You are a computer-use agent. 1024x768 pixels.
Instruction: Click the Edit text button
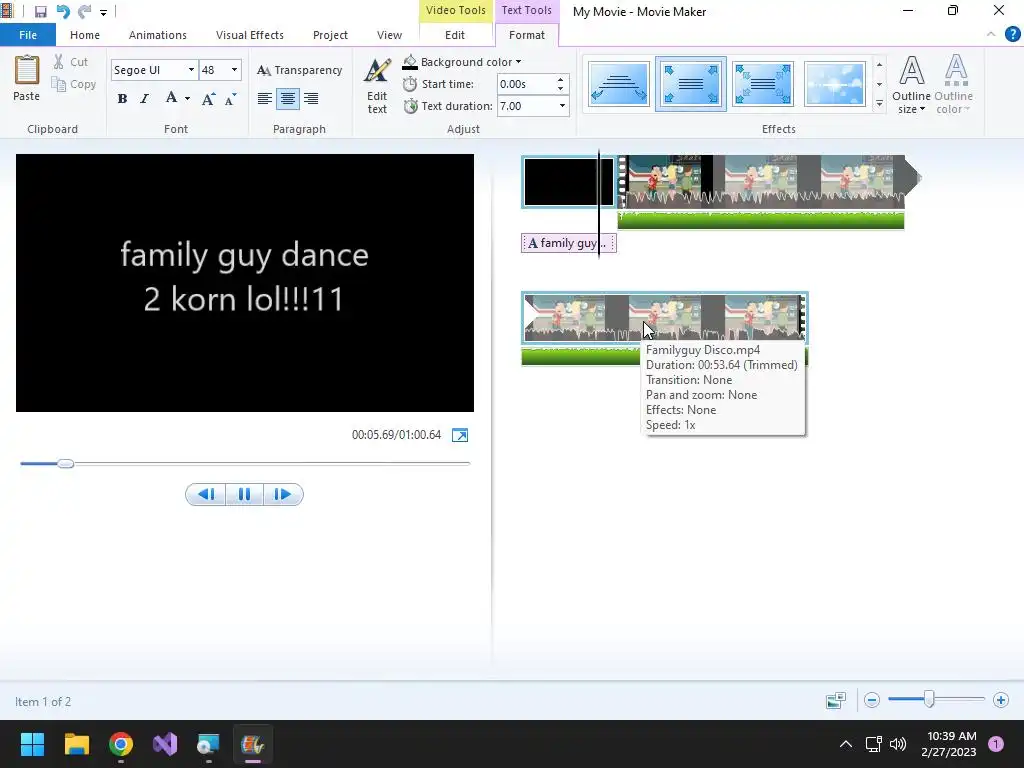click(x=377, y=86)
